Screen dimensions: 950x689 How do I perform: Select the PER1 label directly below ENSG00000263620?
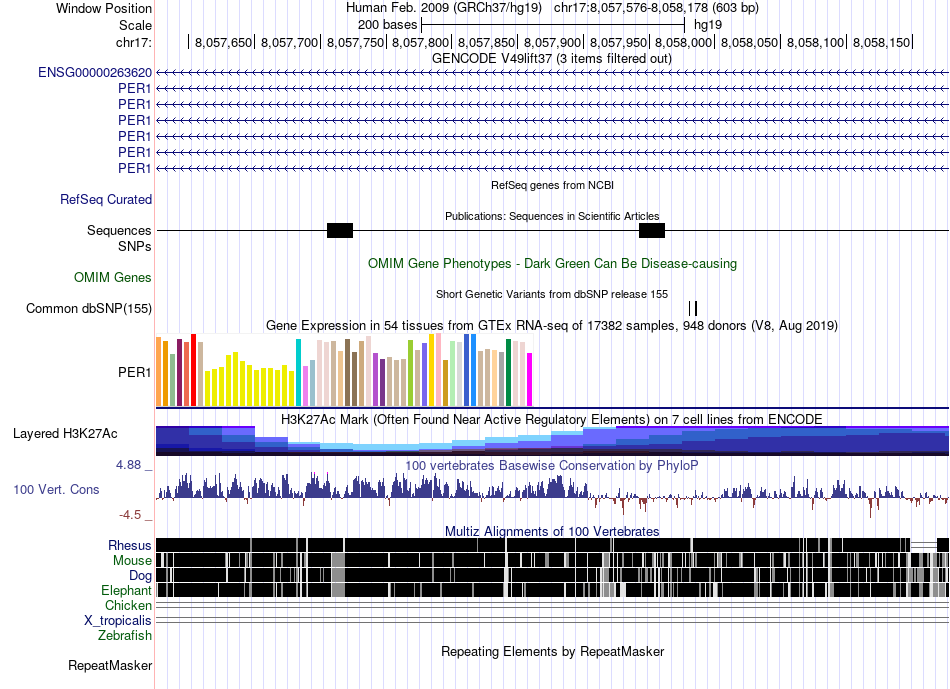pyautogui.click(x=135, y=88)
